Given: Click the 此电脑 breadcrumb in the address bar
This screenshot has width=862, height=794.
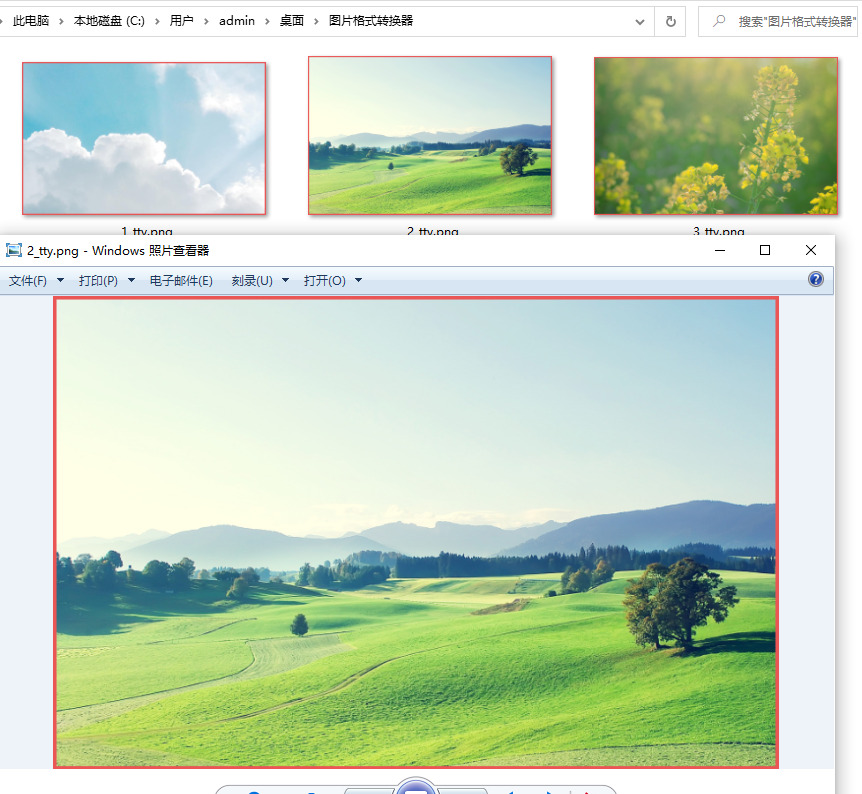Looking at the screenshot, I should pos(31,21).
